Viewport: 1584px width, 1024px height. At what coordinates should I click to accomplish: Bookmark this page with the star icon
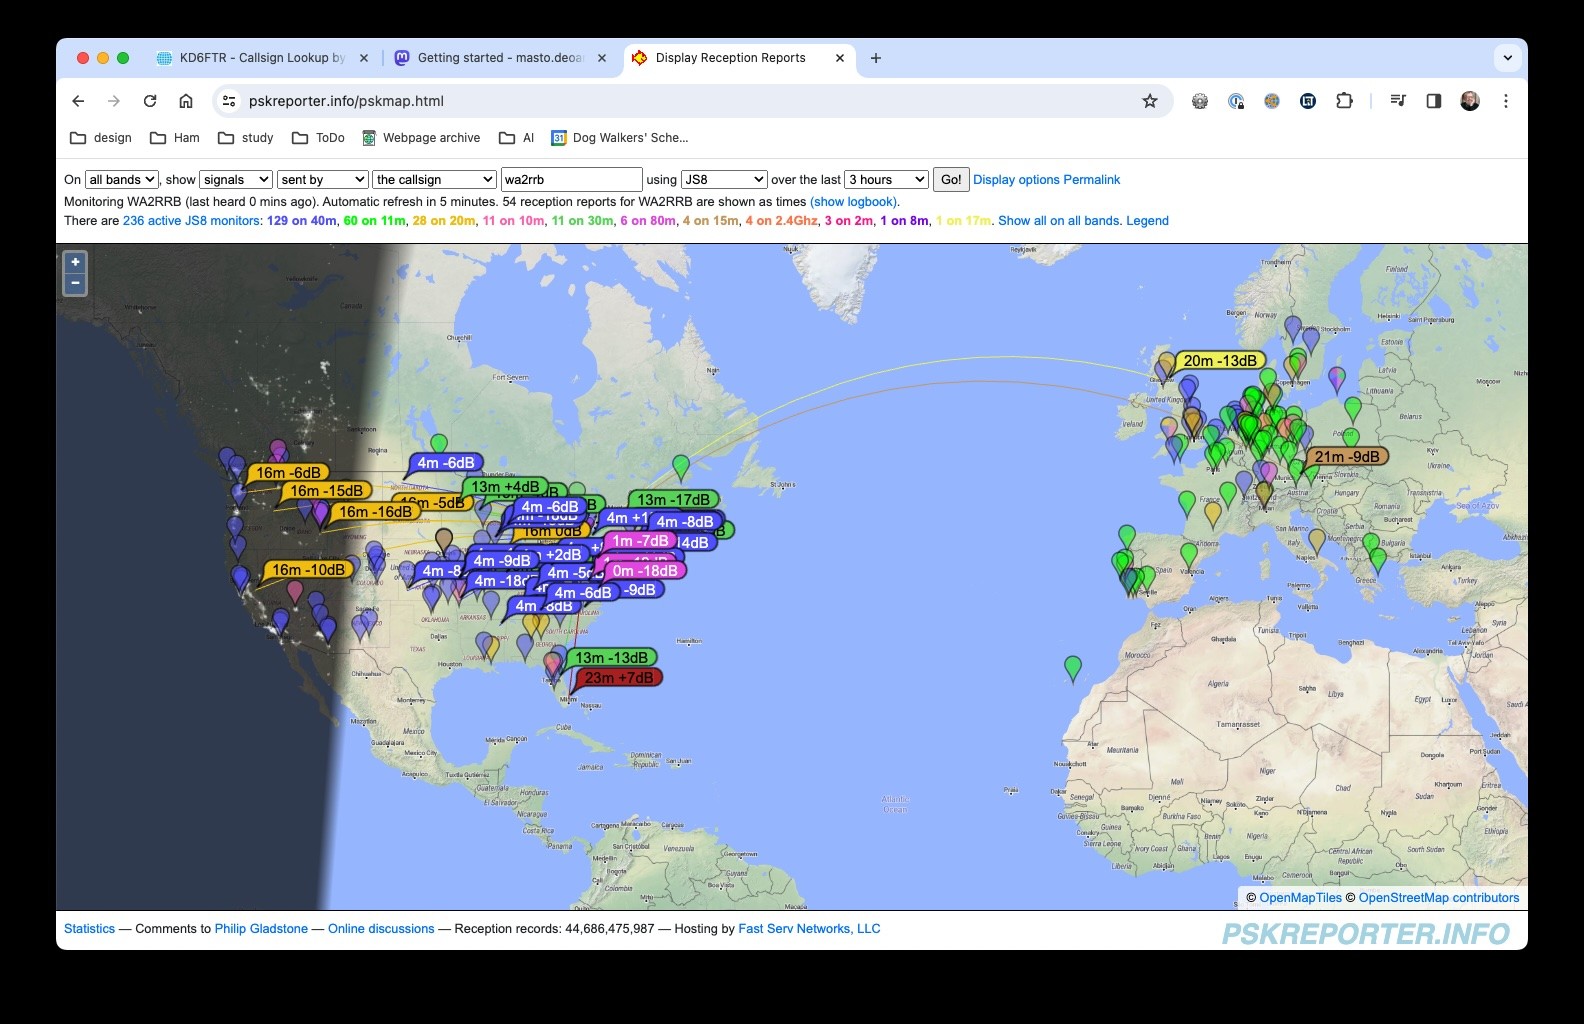click(x=1150, y=101)
